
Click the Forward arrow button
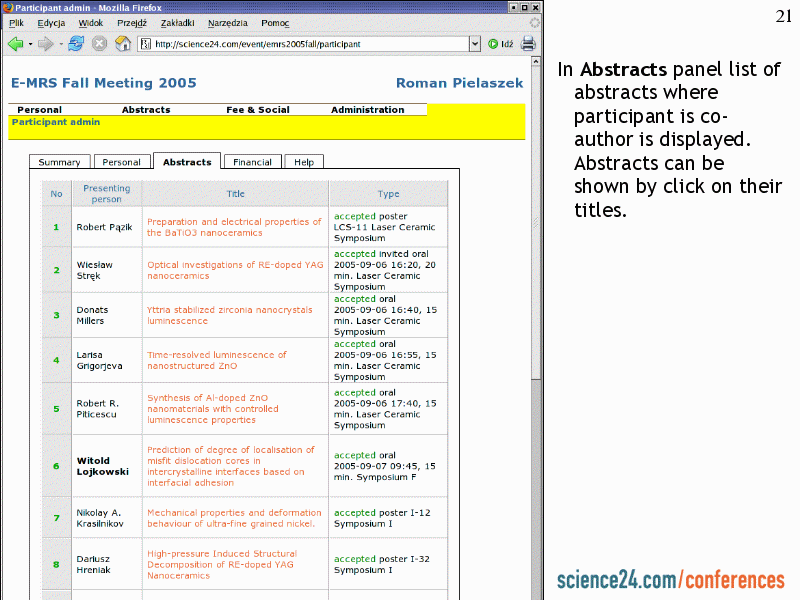coord(45,44)
